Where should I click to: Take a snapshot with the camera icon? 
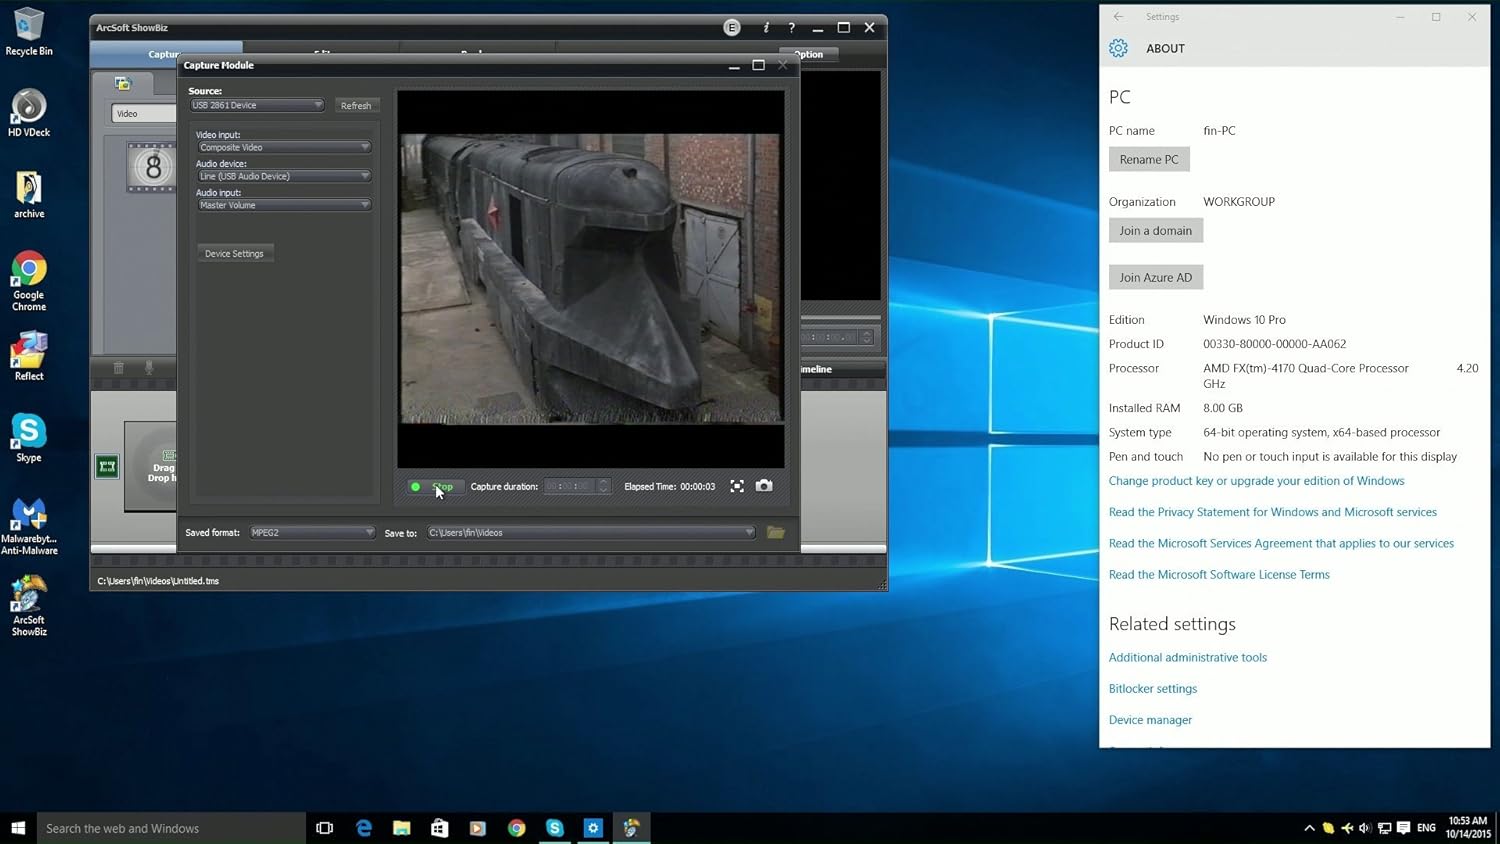click(x=764, y=486)
